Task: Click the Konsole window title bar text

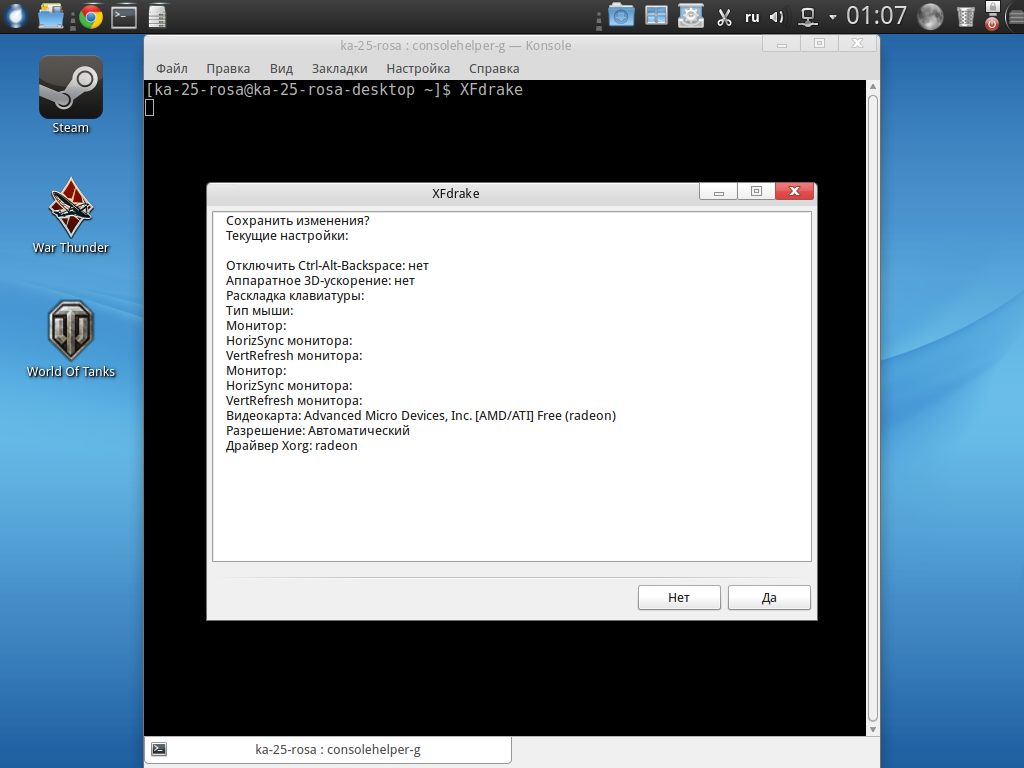Action: 456,46
